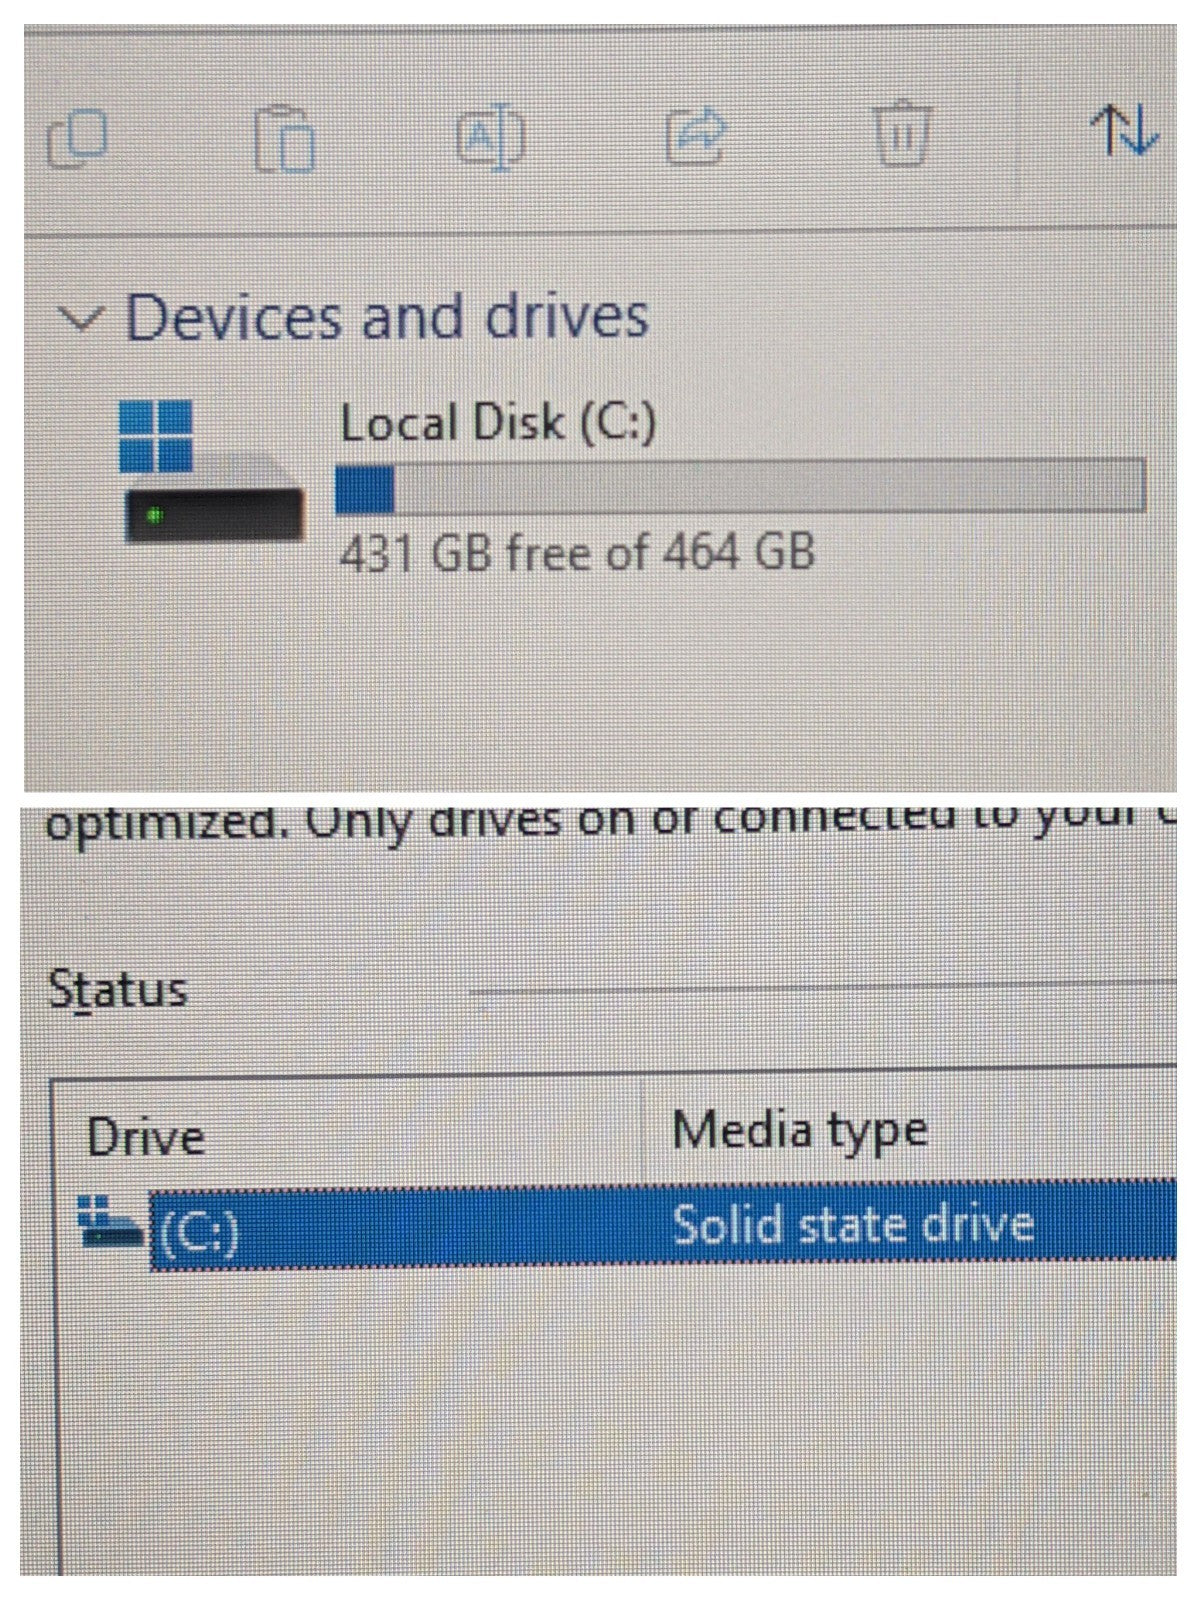Screen dimensions: 1201x1600
Task: Click the Status section label
Action: point(120,990)
